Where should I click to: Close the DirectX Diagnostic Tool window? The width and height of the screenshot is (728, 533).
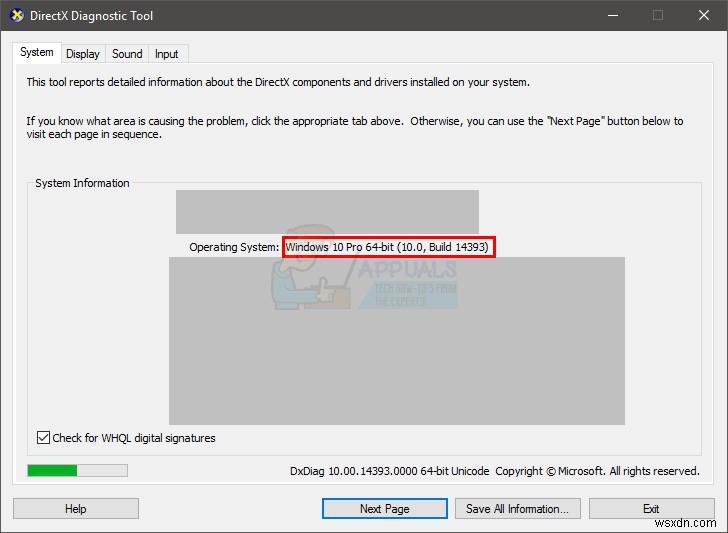703,15
